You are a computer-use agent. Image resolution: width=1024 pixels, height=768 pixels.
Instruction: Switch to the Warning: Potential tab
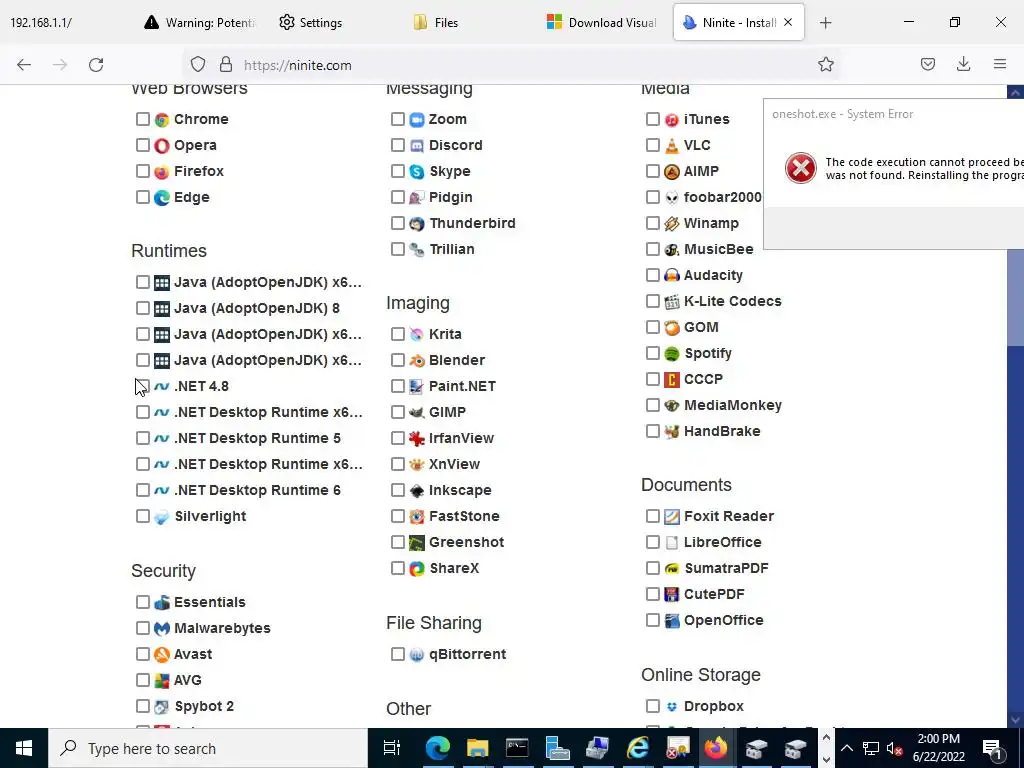pos(200,22)
